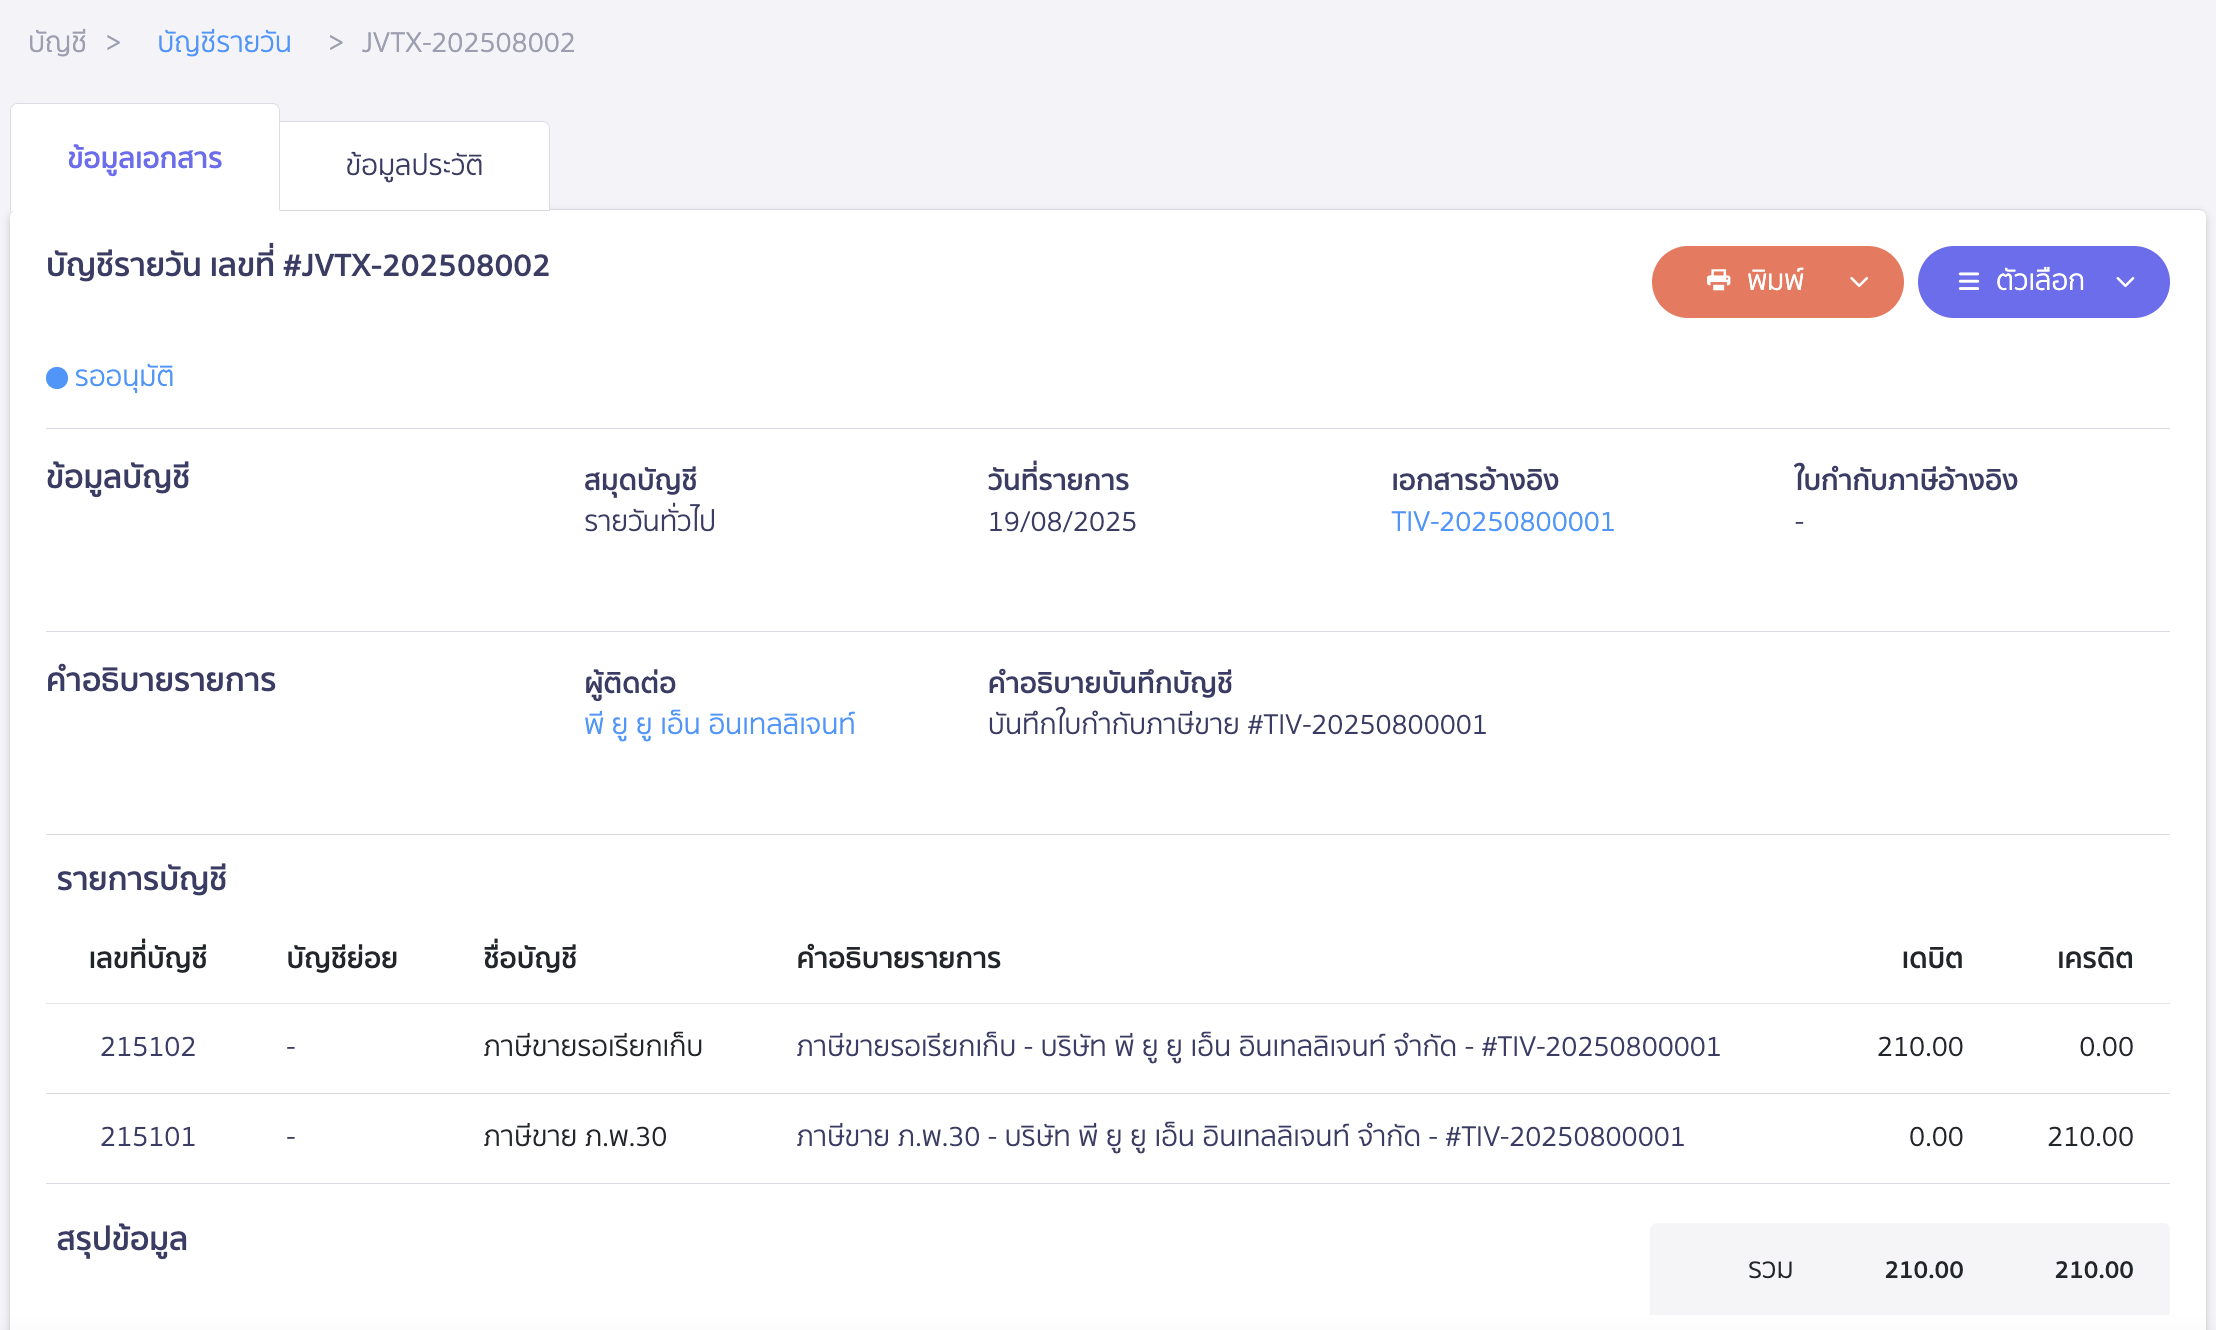Viewport: 2216px width, 1330px height.
Task: Click description of the 215102 row
Action: (x=1258, y=1047)
